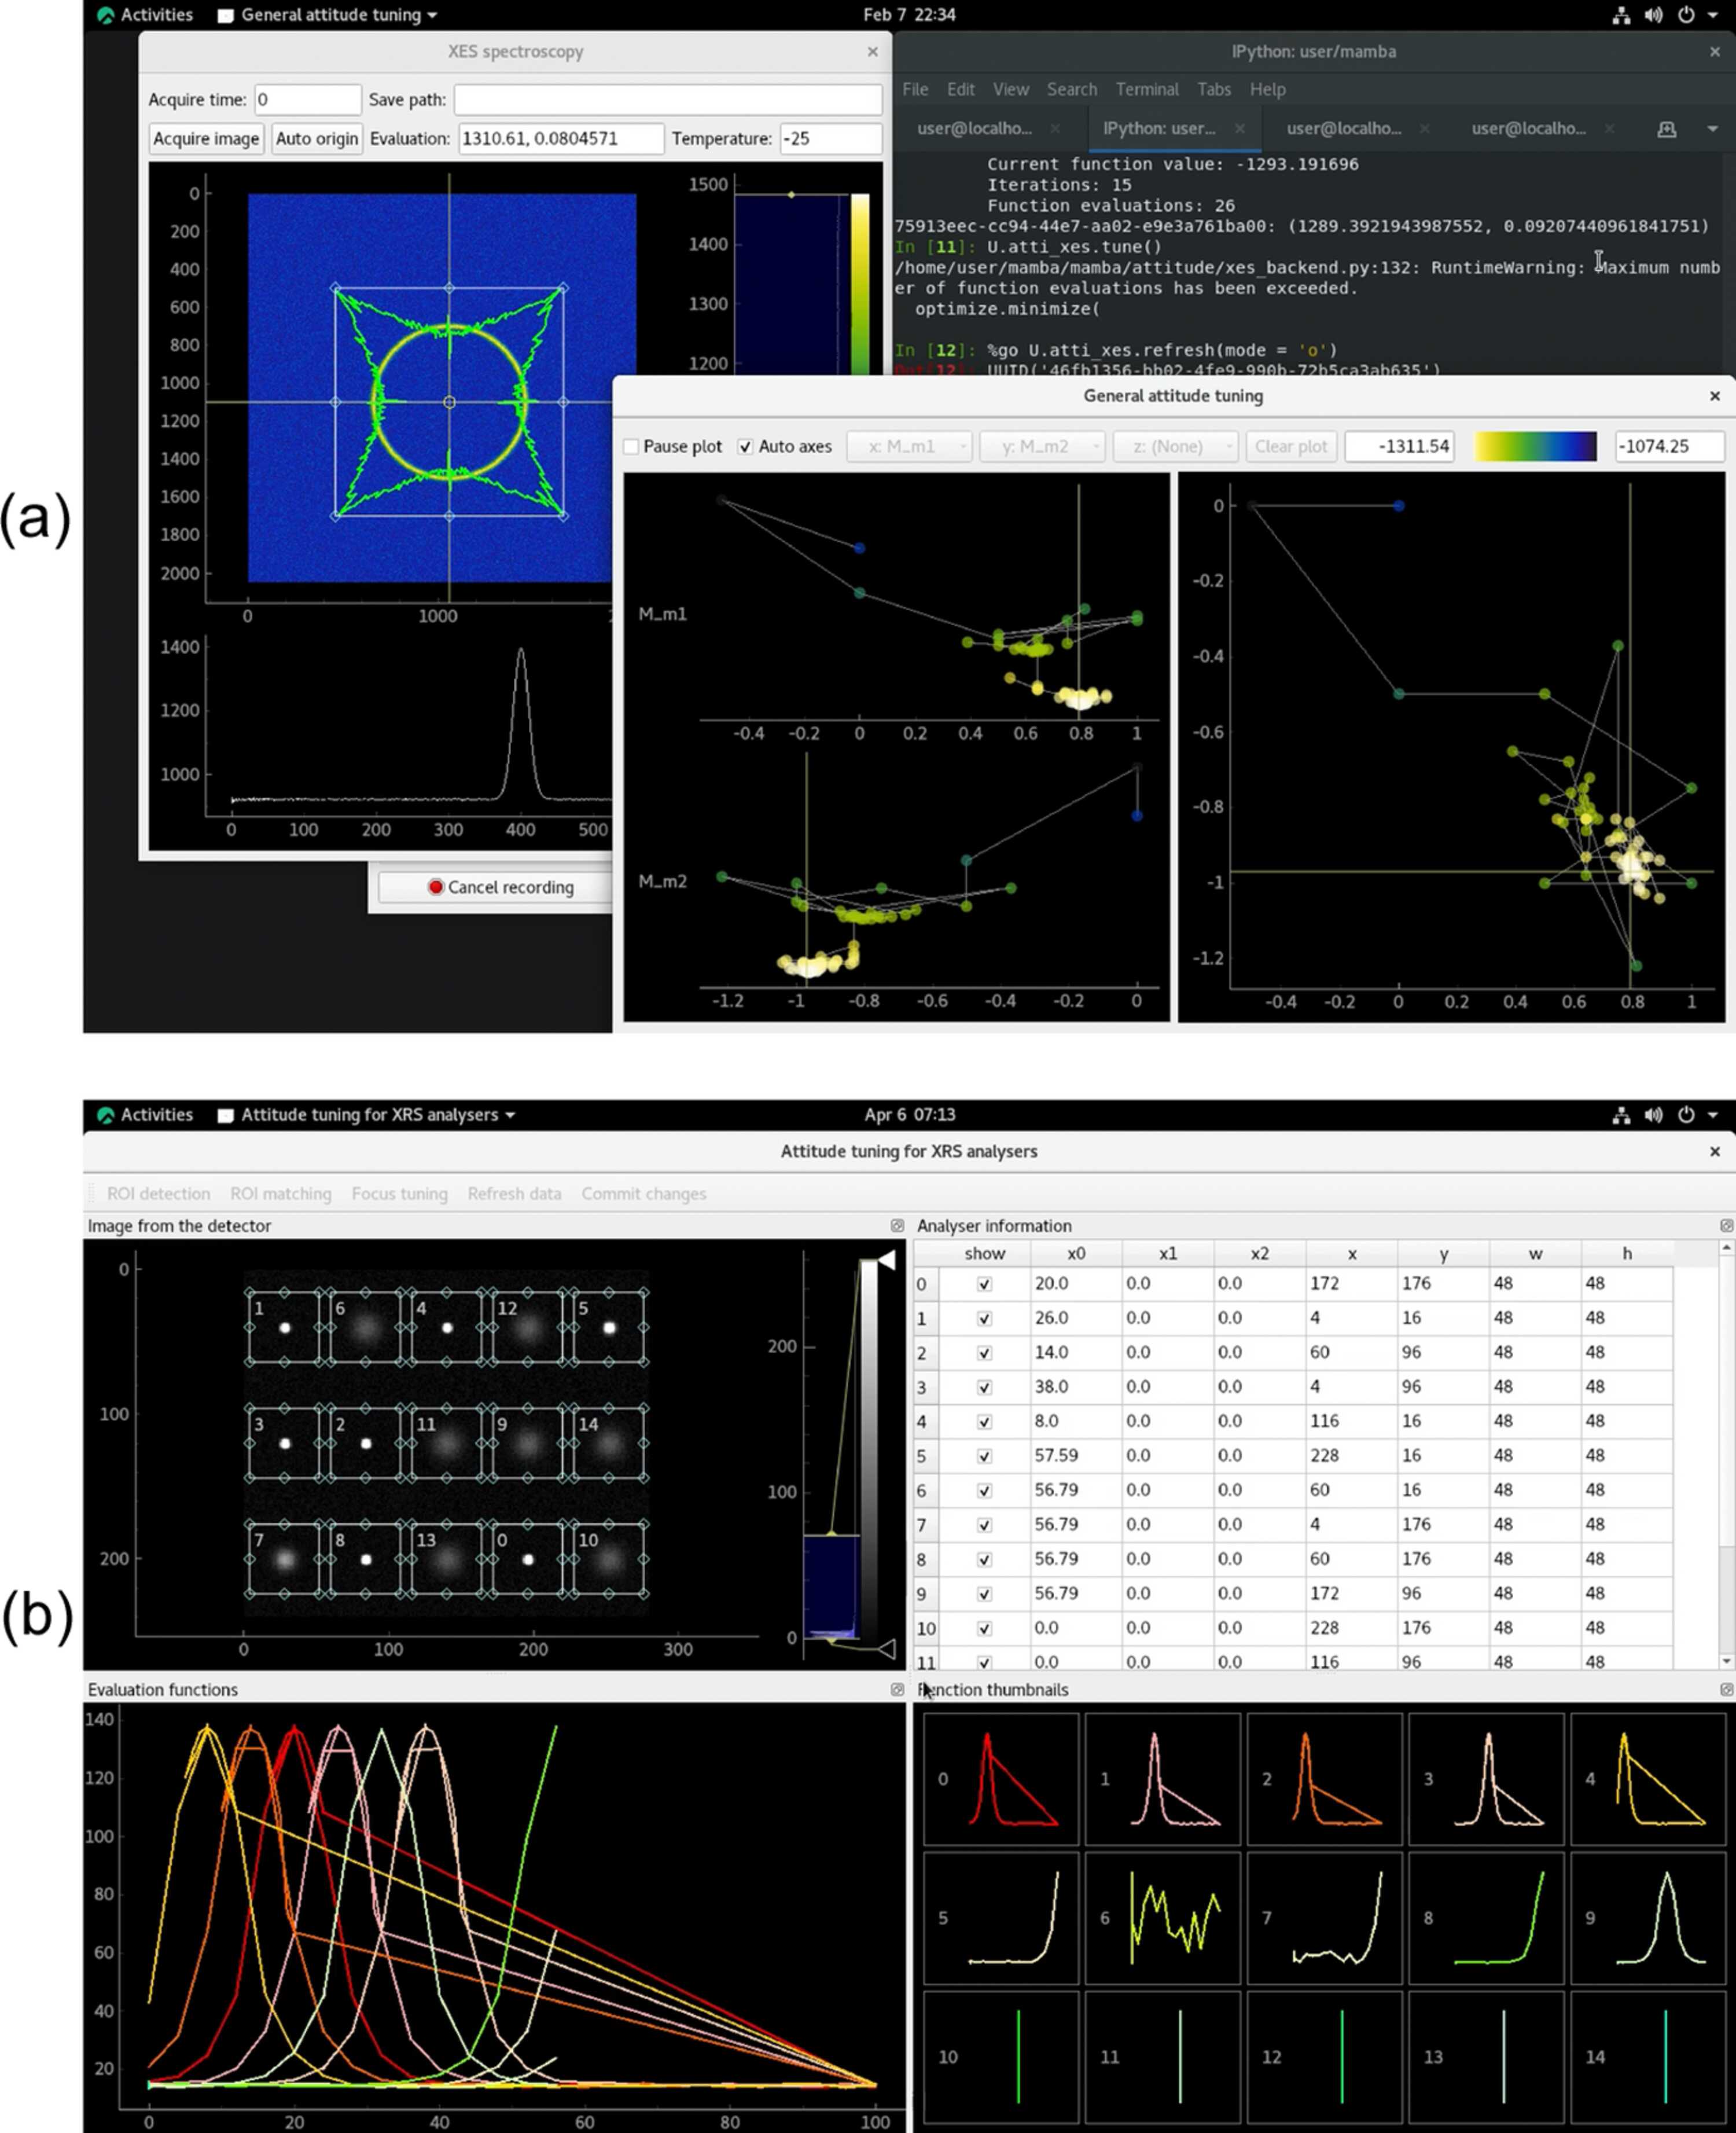Click the yellow-to-blue colormap gradient bar
1736x2133 pixels.
[x=1535, y=446]
